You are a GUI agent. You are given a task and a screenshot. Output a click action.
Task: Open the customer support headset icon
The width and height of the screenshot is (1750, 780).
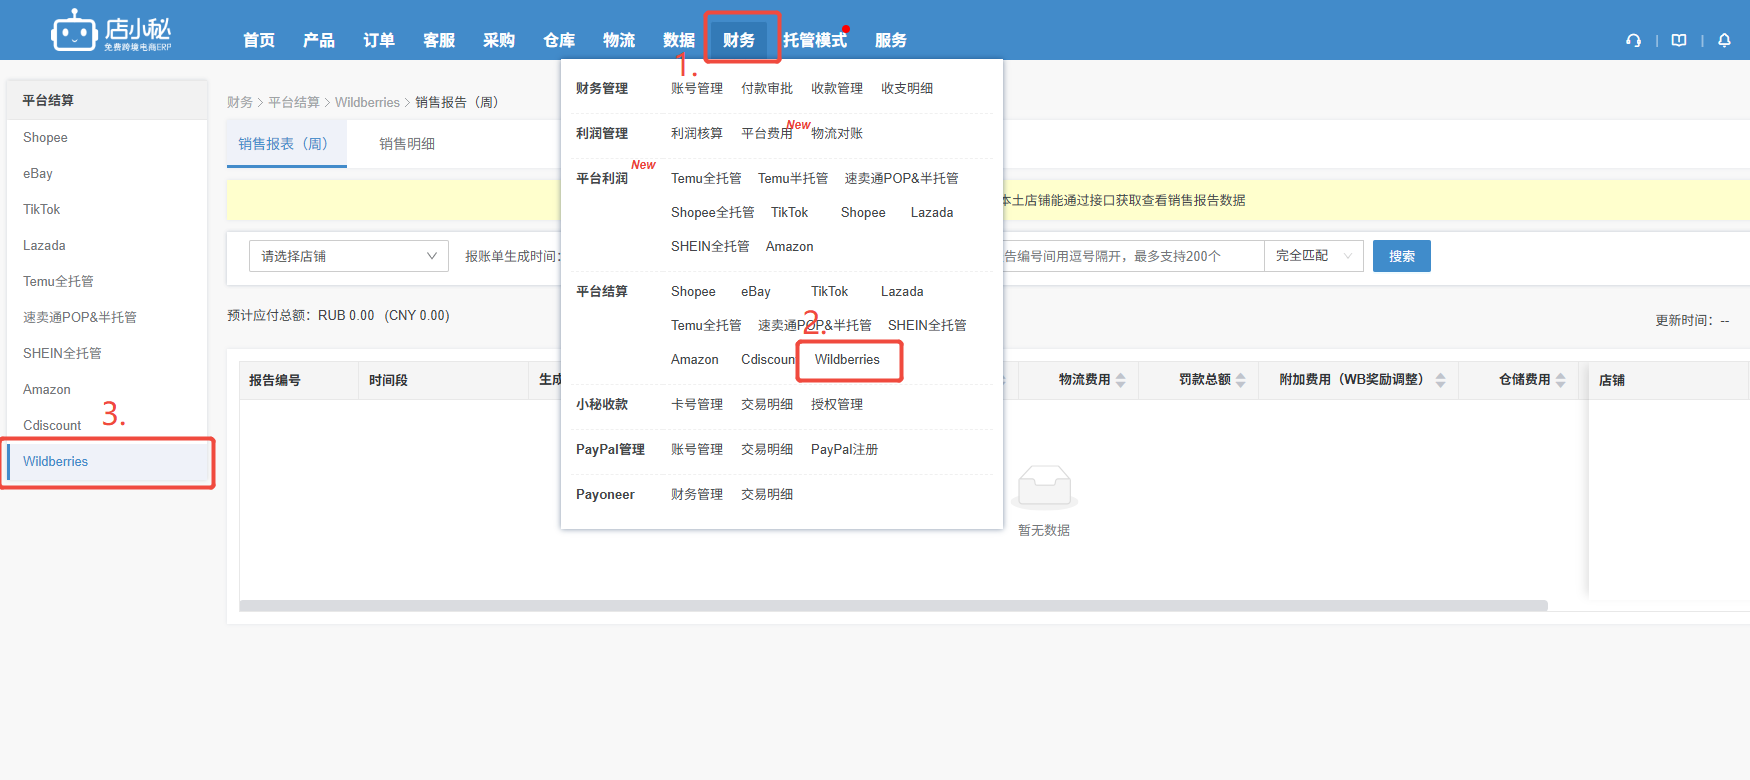point(1633,41)
